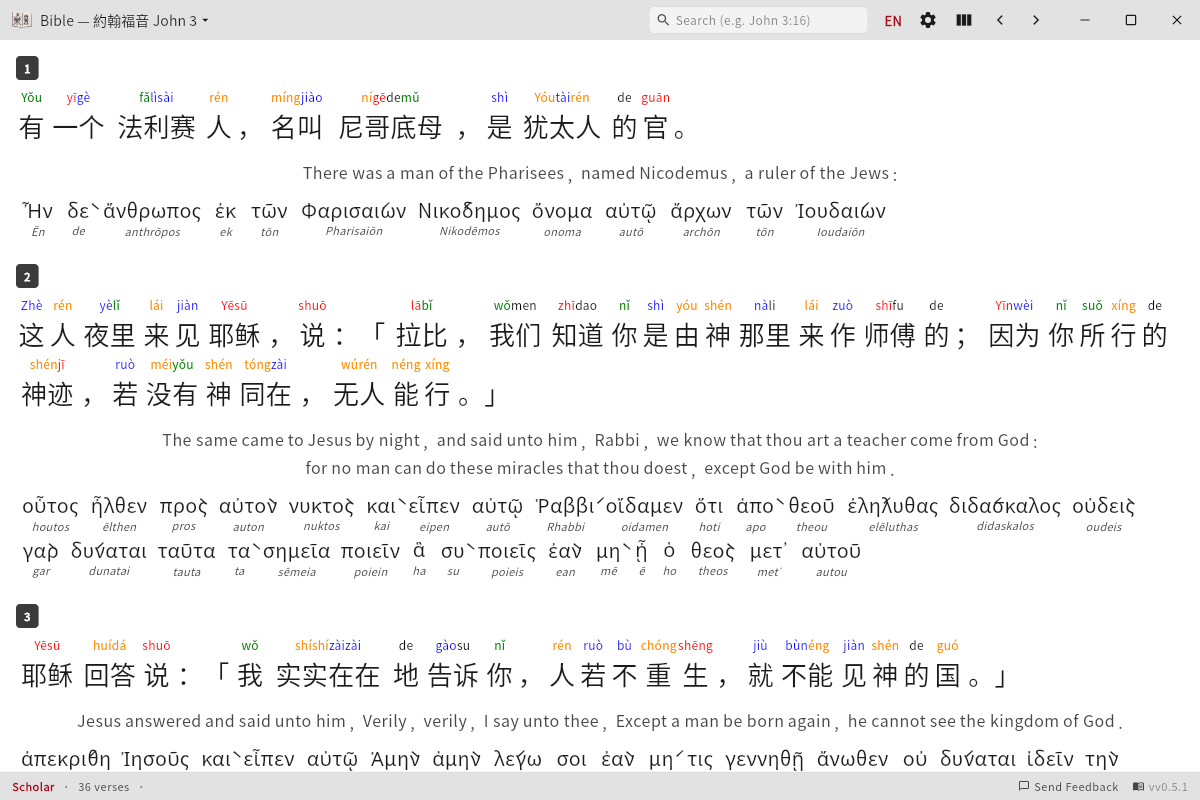Viewport: 1200px width, 800px height.
Task: Select the verse 2 number badge
Action: tap(27, 276)
